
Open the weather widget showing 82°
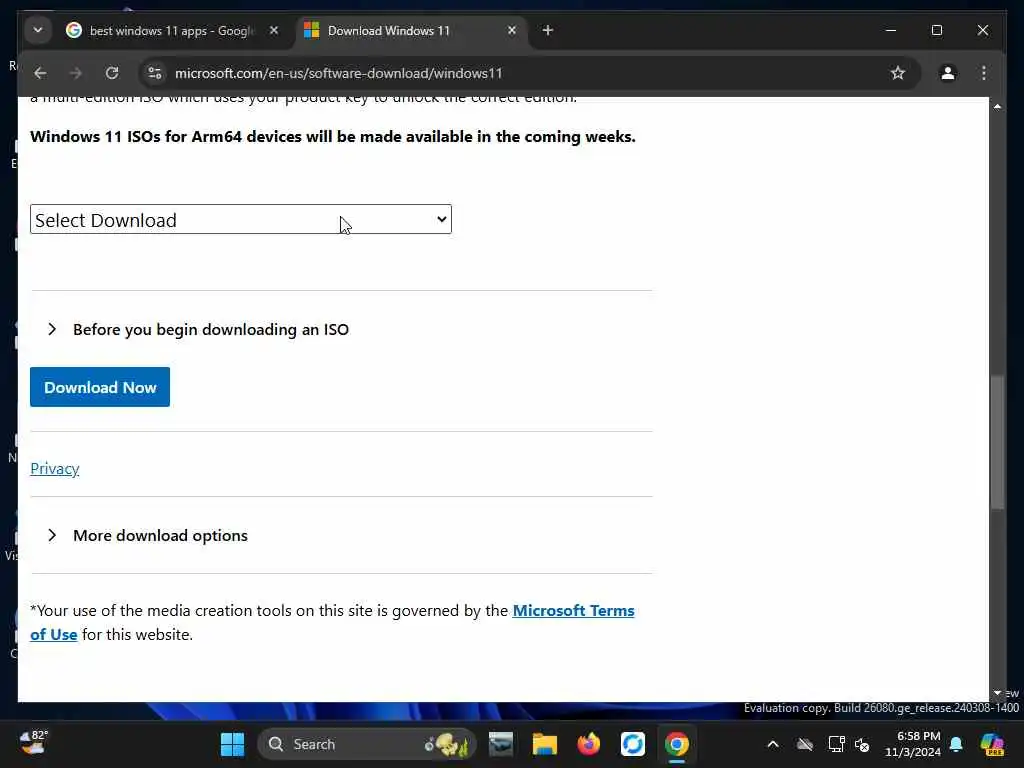click(33, 743)
